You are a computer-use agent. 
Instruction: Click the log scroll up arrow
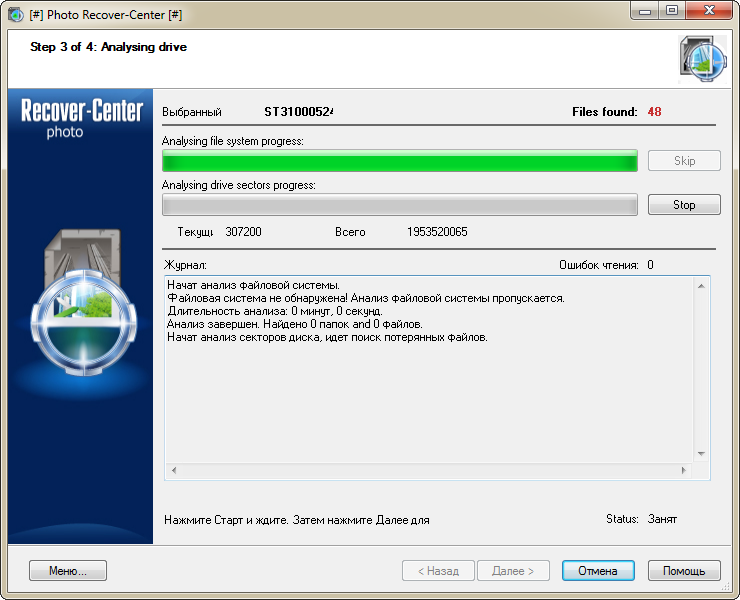pos(701,286)
